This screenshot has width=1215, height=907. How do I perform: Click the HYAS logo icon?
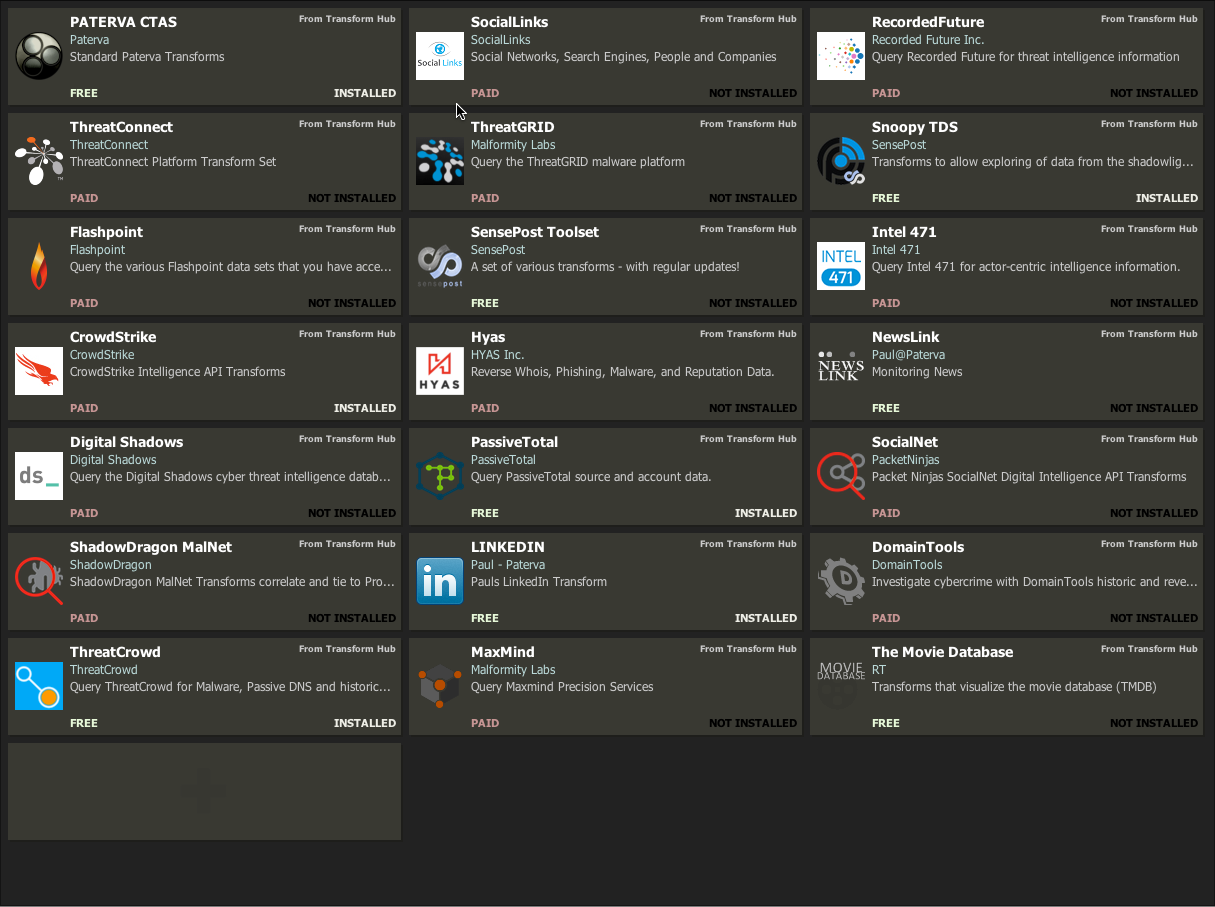click(441, 371)
